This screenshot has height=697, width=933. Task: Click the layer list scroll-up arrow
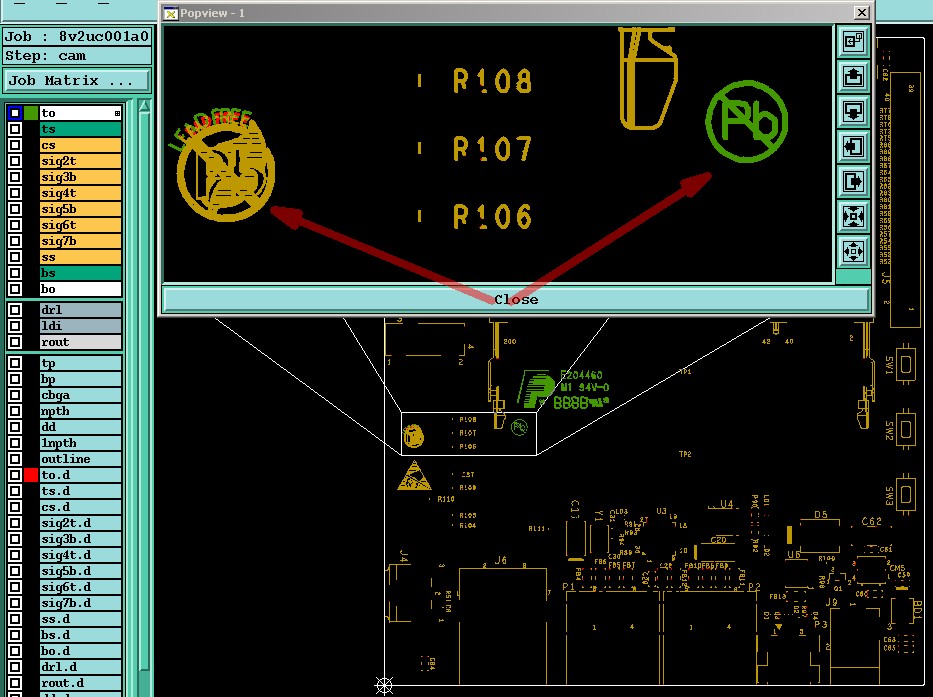[x=144, y=107]
